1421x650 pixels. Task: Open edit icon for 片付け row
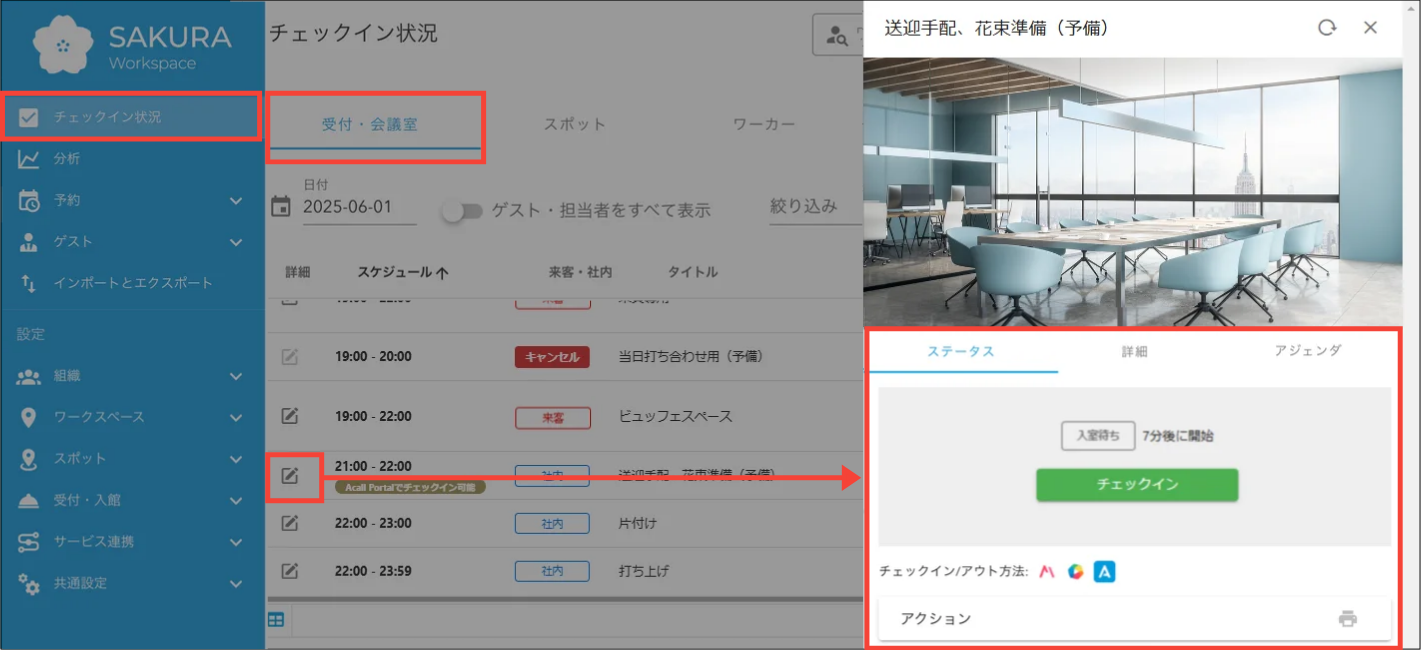click(290, 523)
